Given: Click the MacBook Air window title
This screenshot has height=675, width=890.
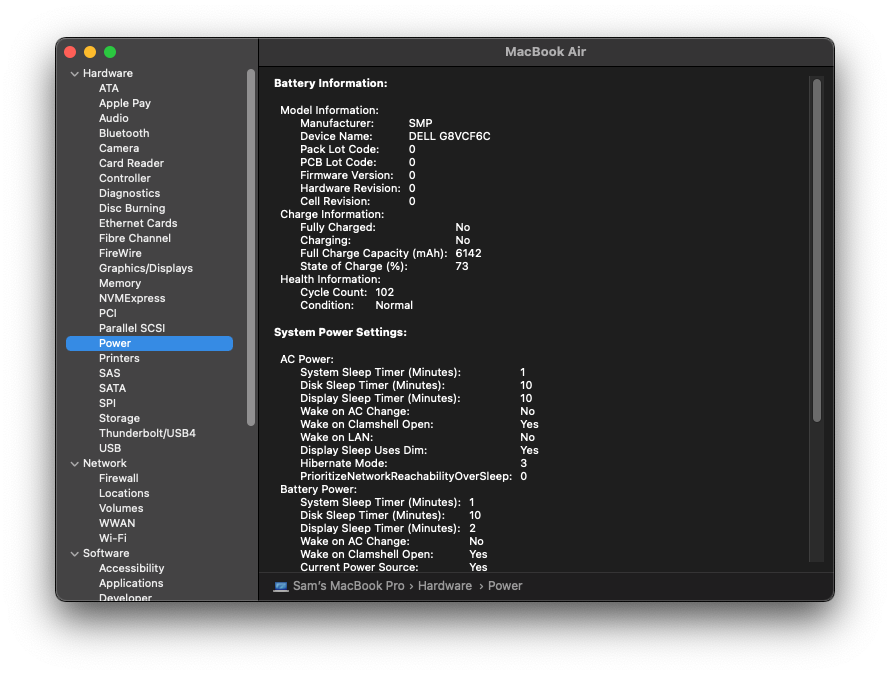Looking at the screenshot, I should (x=545, y=52).
